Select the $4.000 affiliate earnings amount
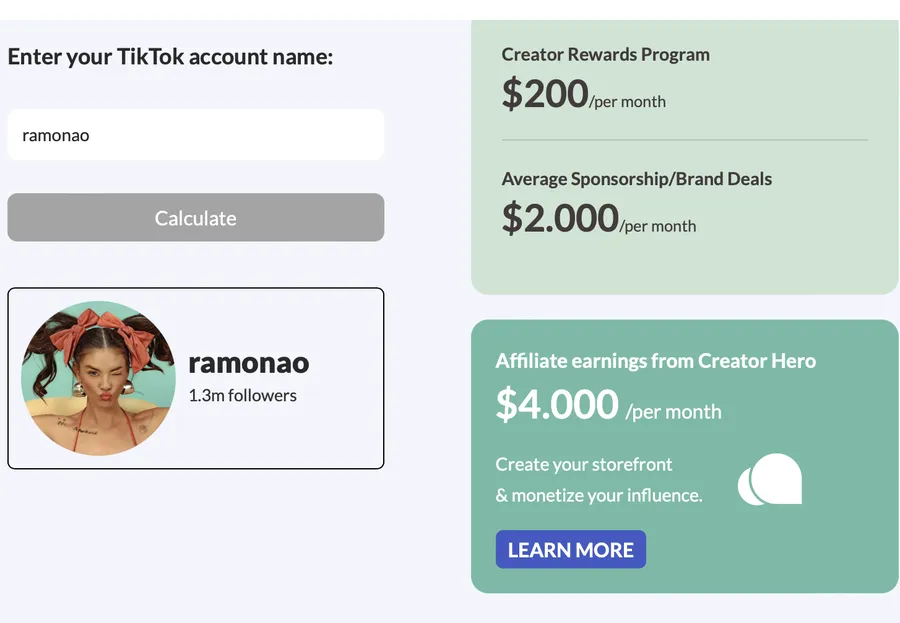 pyautogui.click(x=557, y=404)
